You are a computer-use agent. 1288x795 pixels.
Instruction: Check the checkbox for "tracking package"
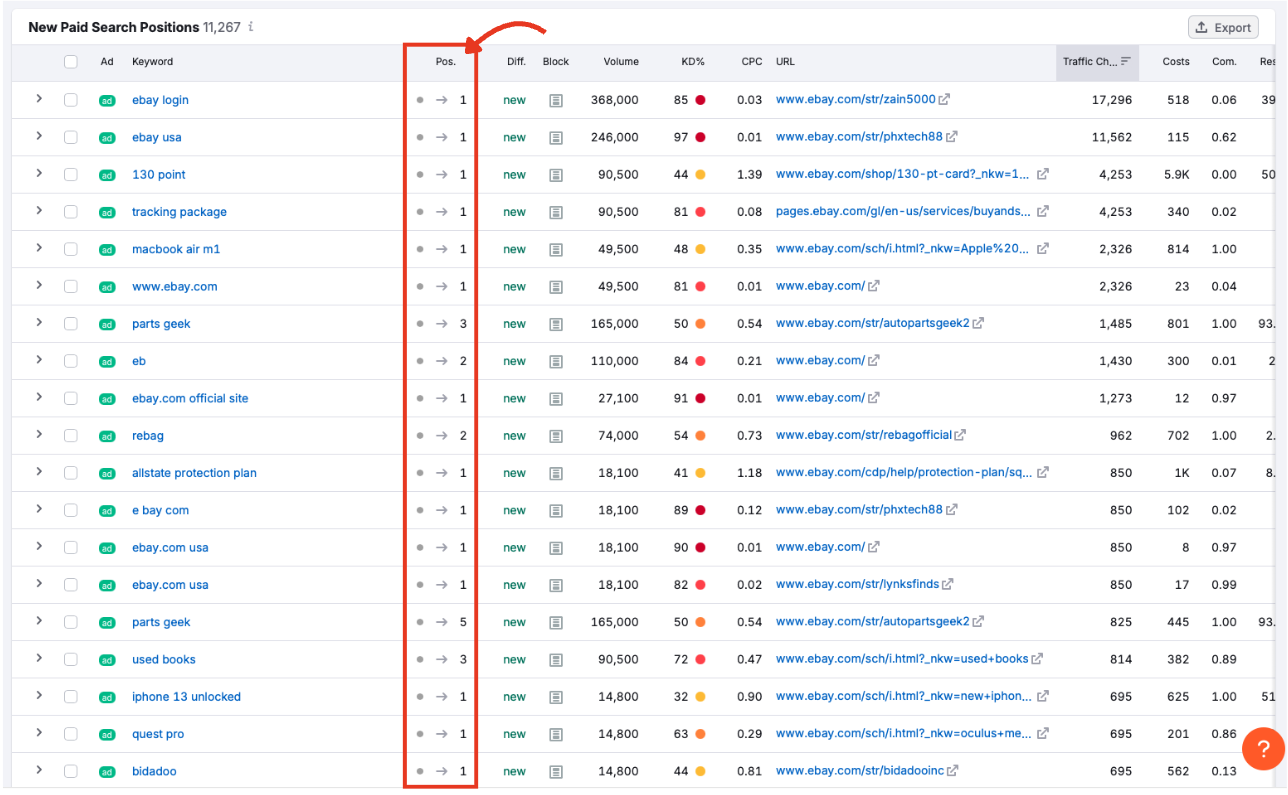coord(70,212)
